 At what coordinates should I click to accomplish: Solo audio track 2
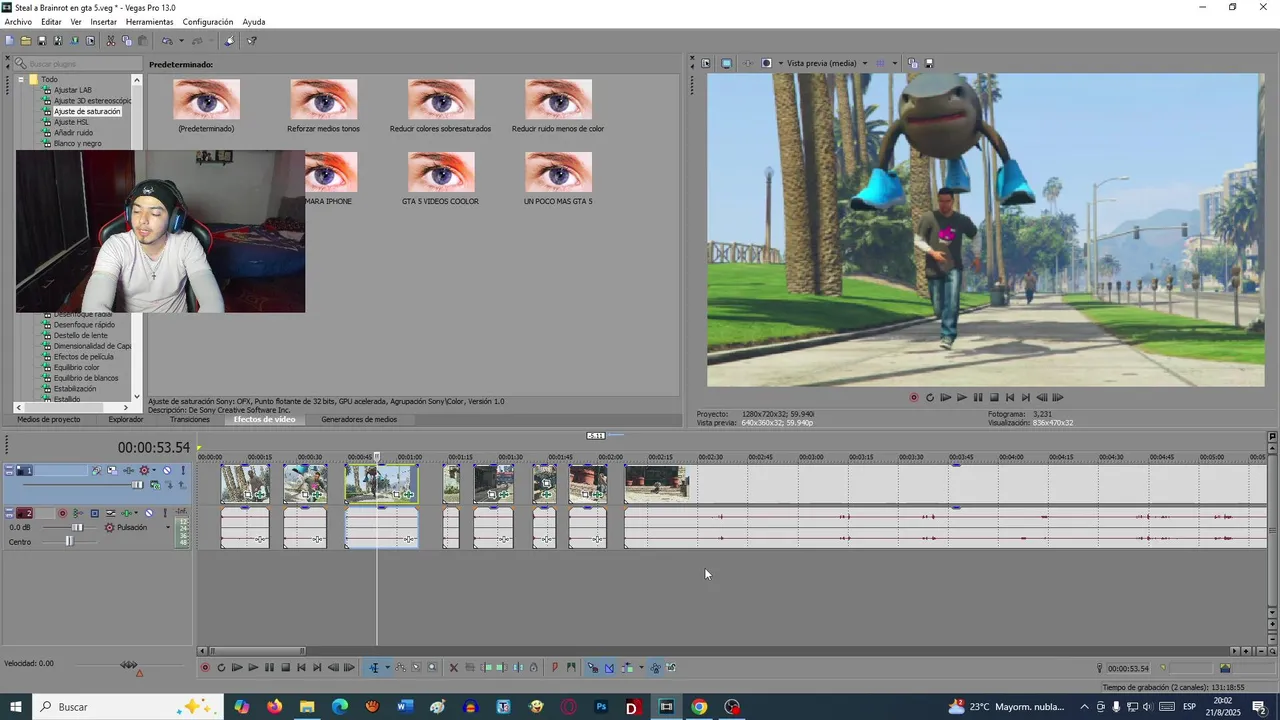(165, 513)
